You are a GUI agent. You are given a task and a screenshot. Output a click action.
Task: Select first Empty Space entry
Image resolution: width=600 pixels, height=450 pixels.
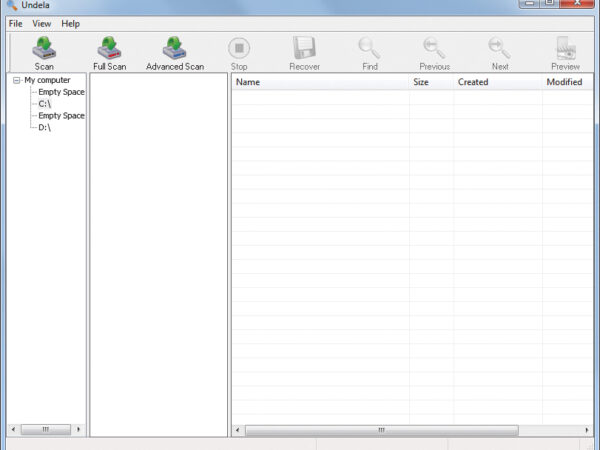(61, 92)
